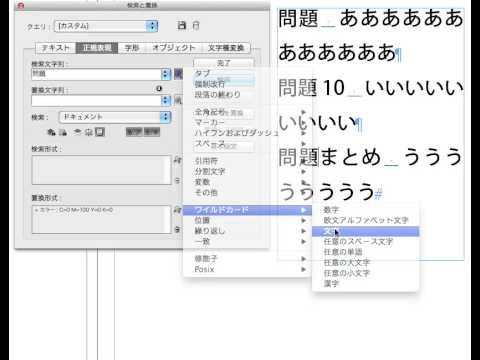480x360 pixels.
Task: Expand the 位置 submenu
Action: point(247,220)
